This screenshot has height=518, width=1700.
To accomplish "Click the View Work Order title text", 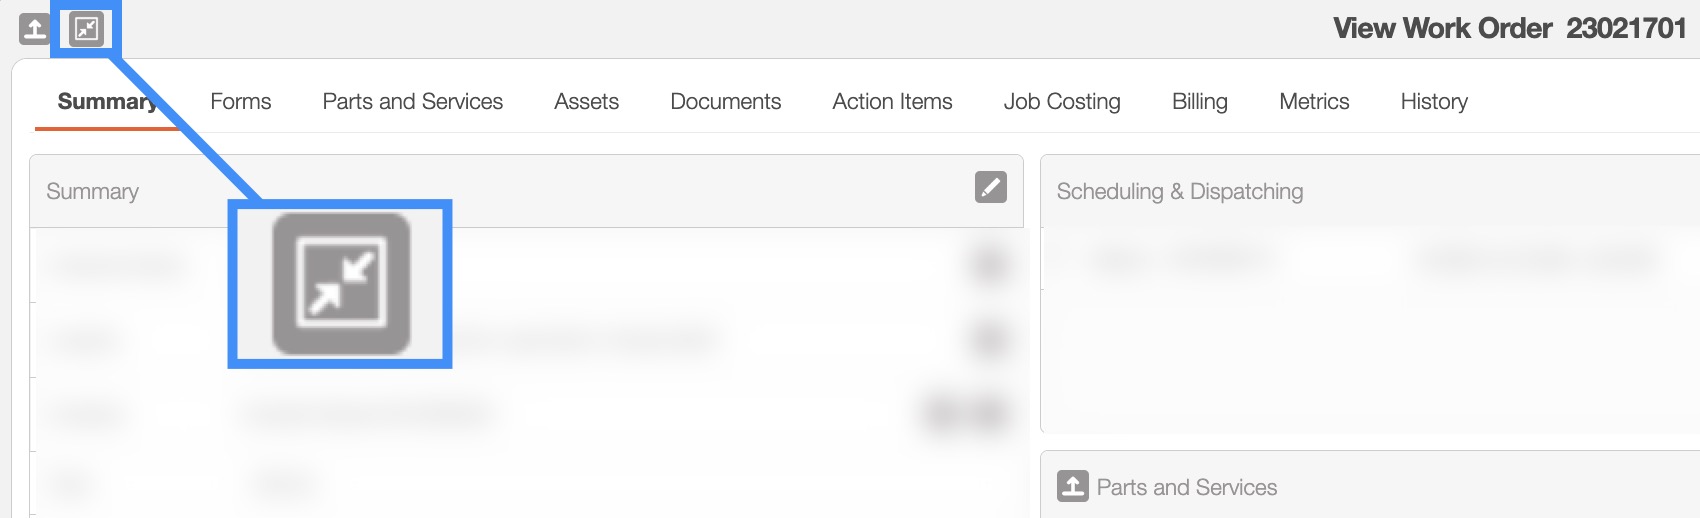I will click(x=1442, y=28).
